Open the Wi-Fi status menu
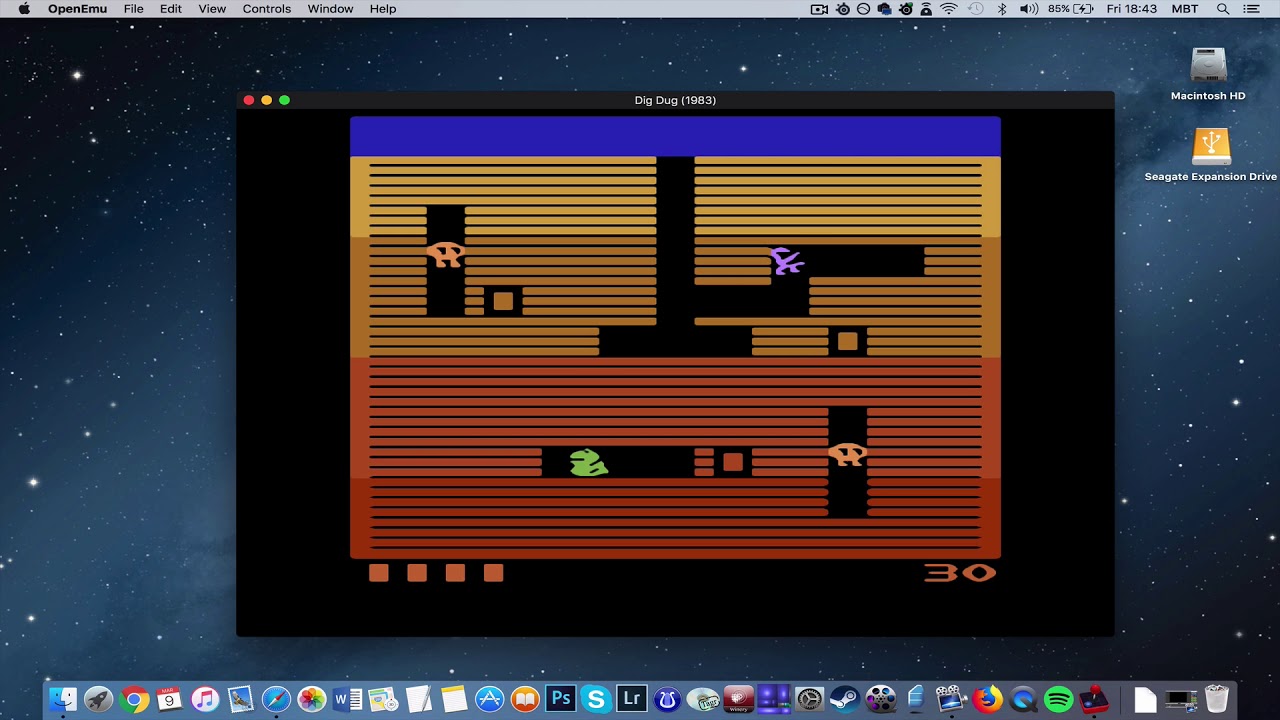The image size is (1280, 720). point(949,9)
